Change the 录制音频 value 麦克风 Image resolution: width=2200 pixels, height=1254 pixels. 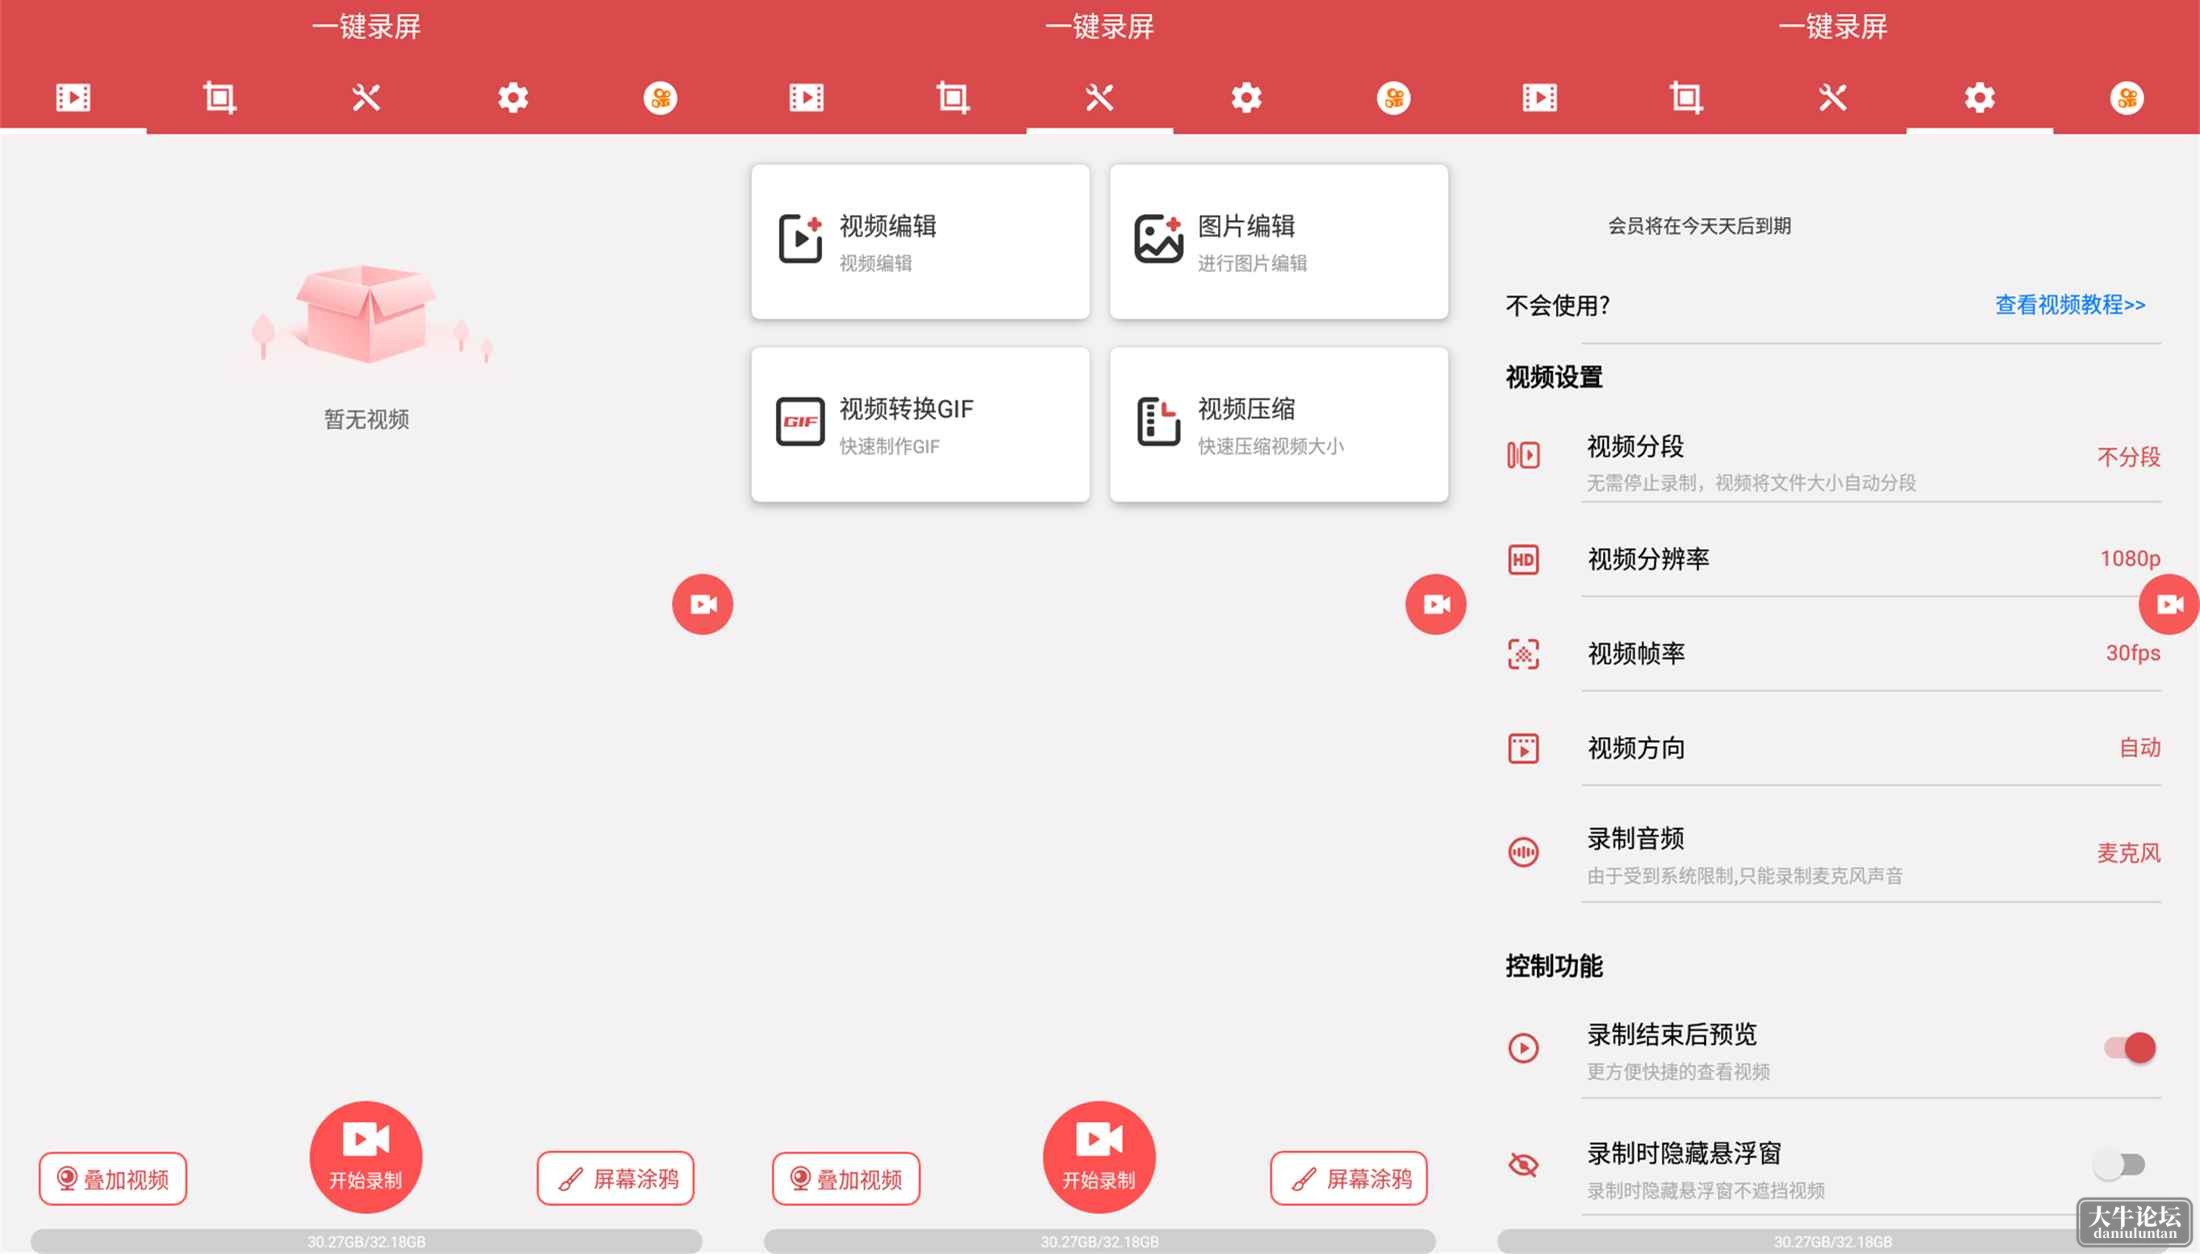click(2128, 853)
